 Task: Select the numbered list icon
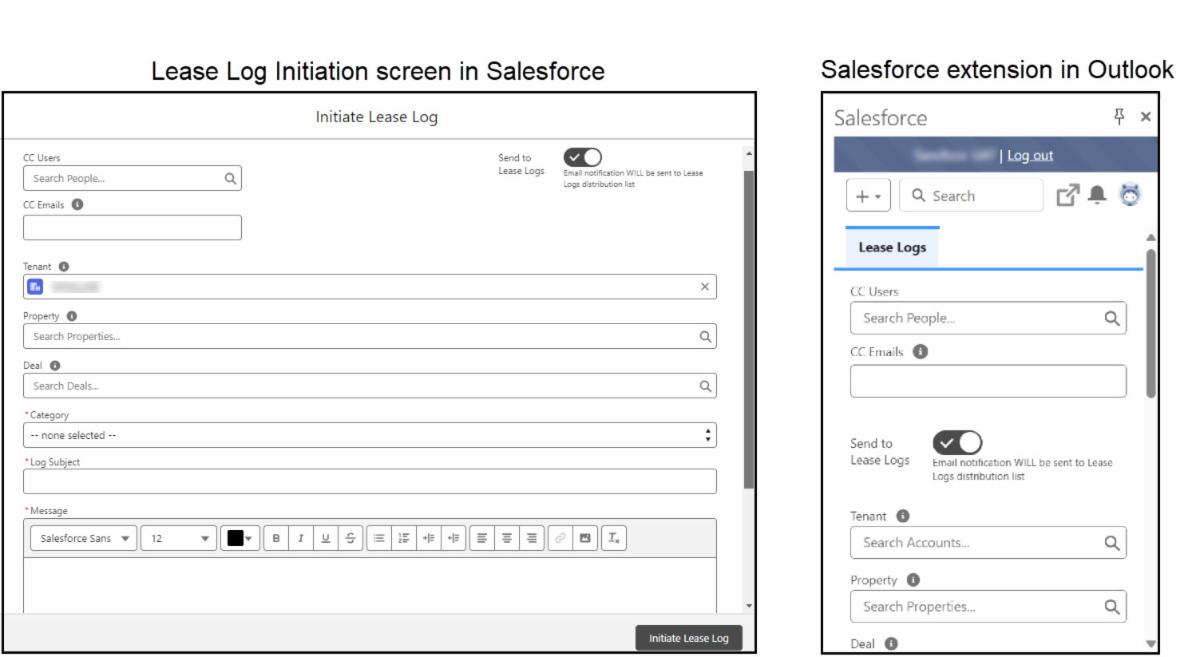click(x=402, y=538)
